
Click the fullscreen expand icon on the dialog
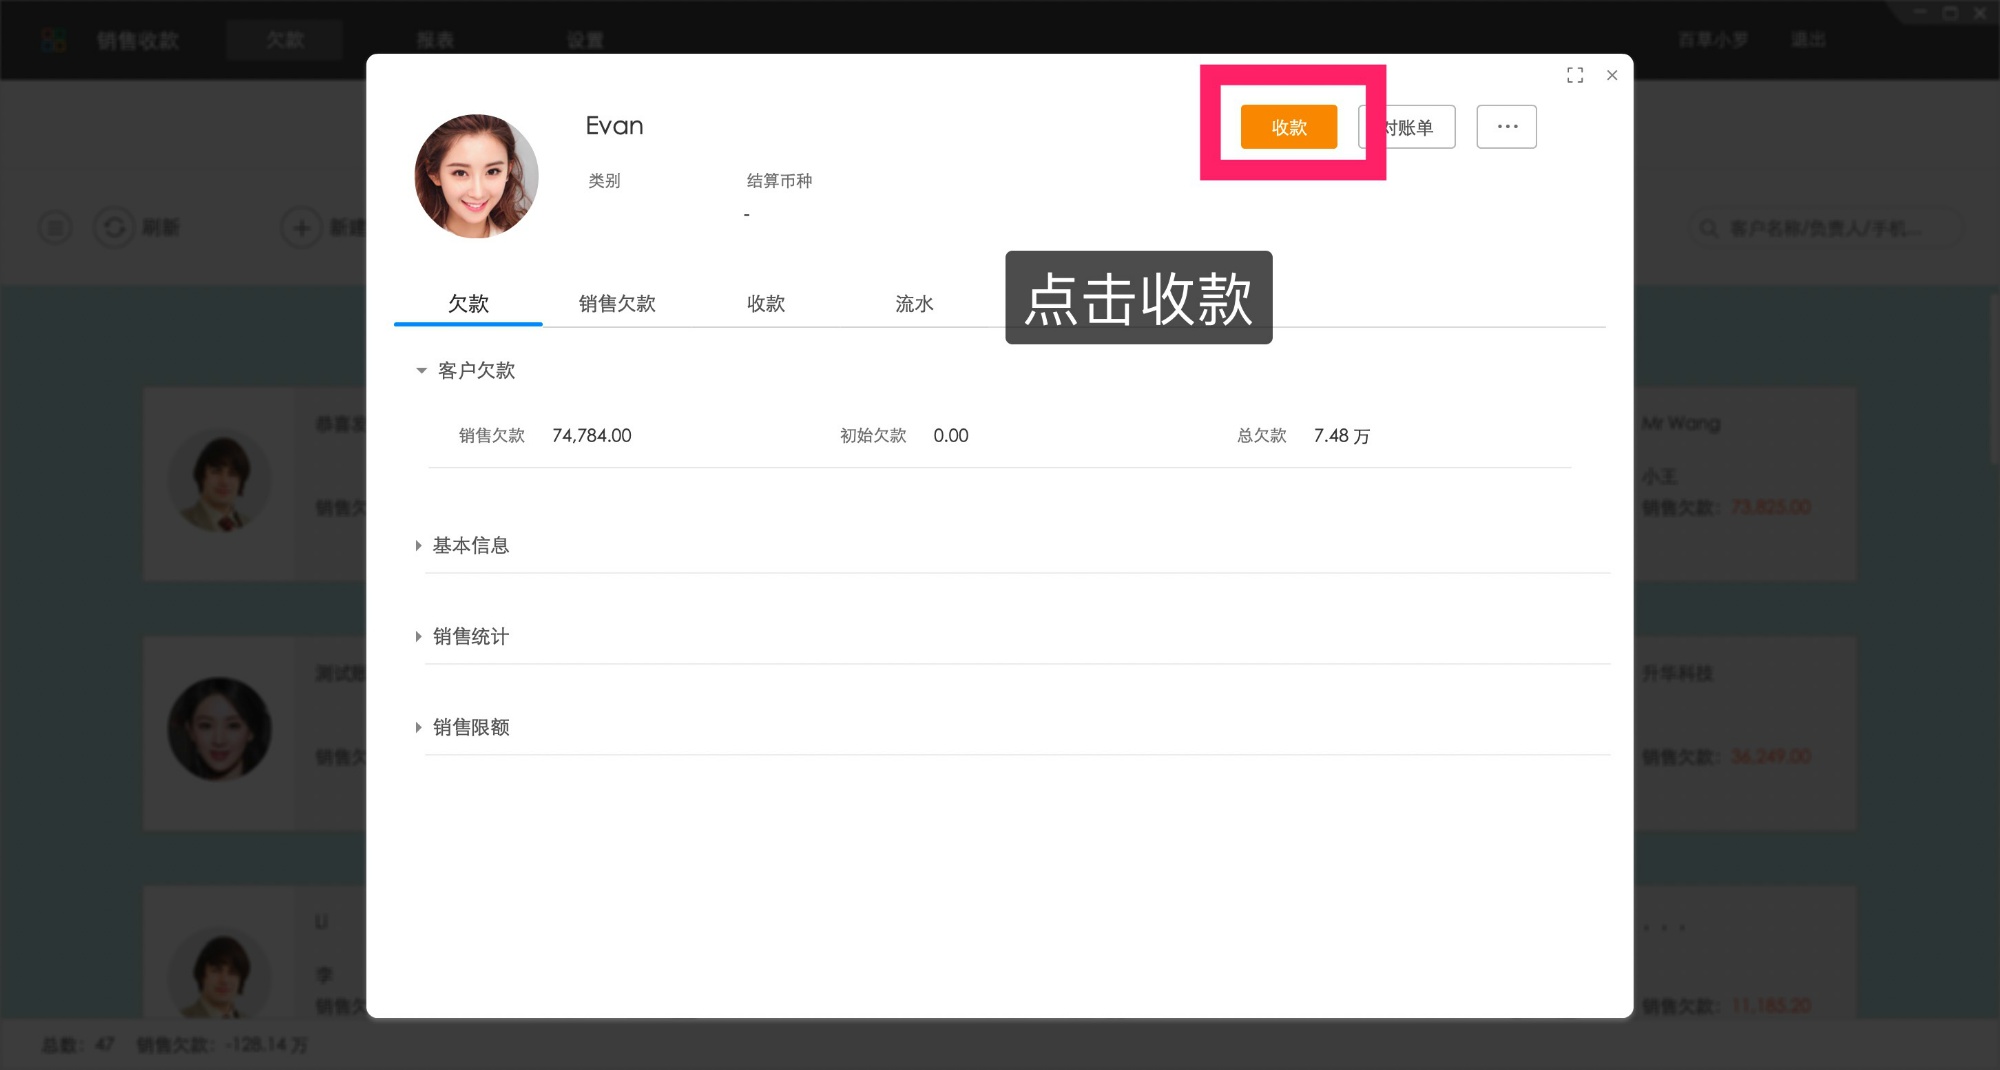point(1575,75)
